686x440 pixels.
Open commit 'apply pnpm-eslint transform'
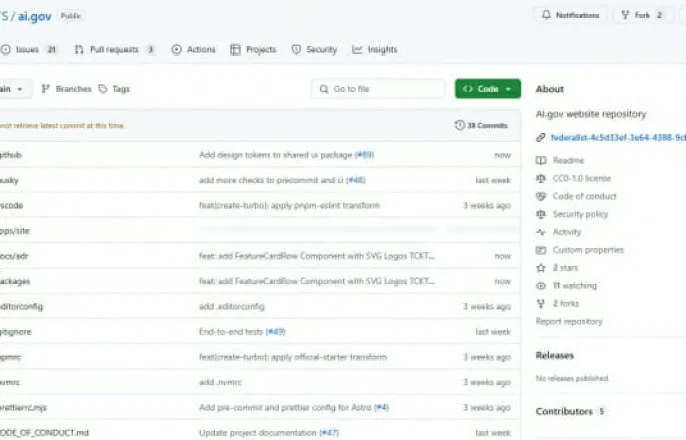(289, 206)
